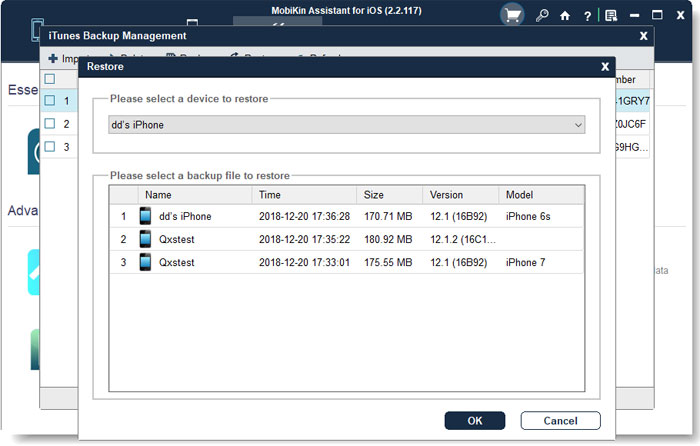Click the Import plus icon in backup toolbar
The image size is (700, 446).
coord(53,58)
